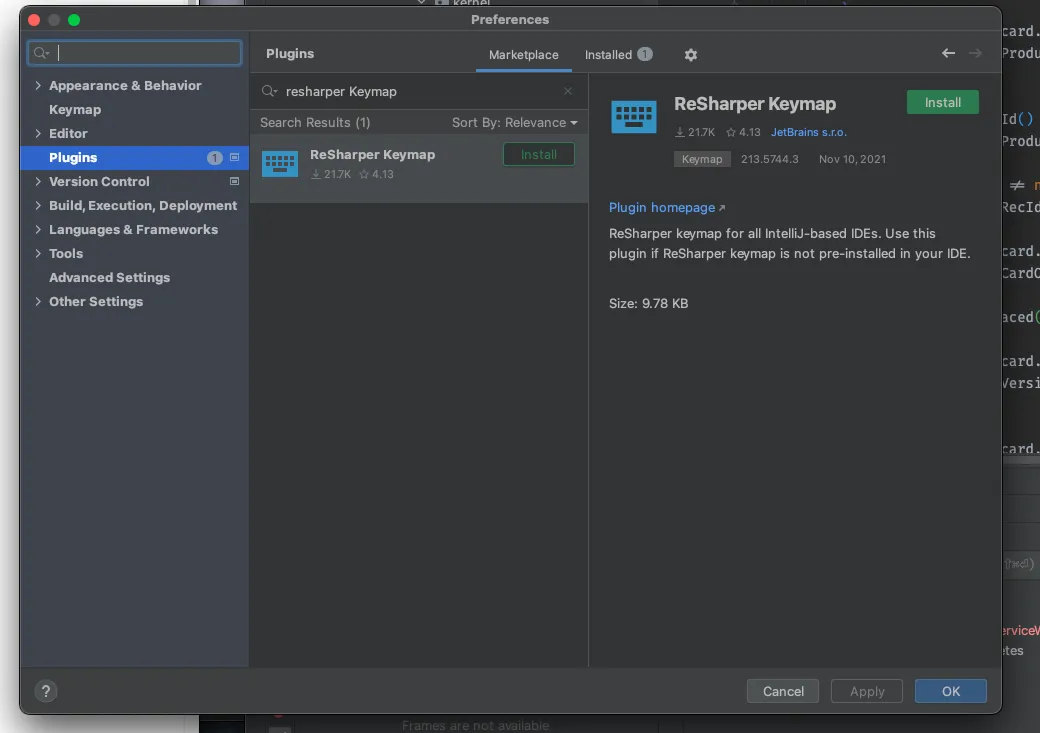
Task: Open Sort By: Relevance dropdown
Action: [x=515, y=123]
